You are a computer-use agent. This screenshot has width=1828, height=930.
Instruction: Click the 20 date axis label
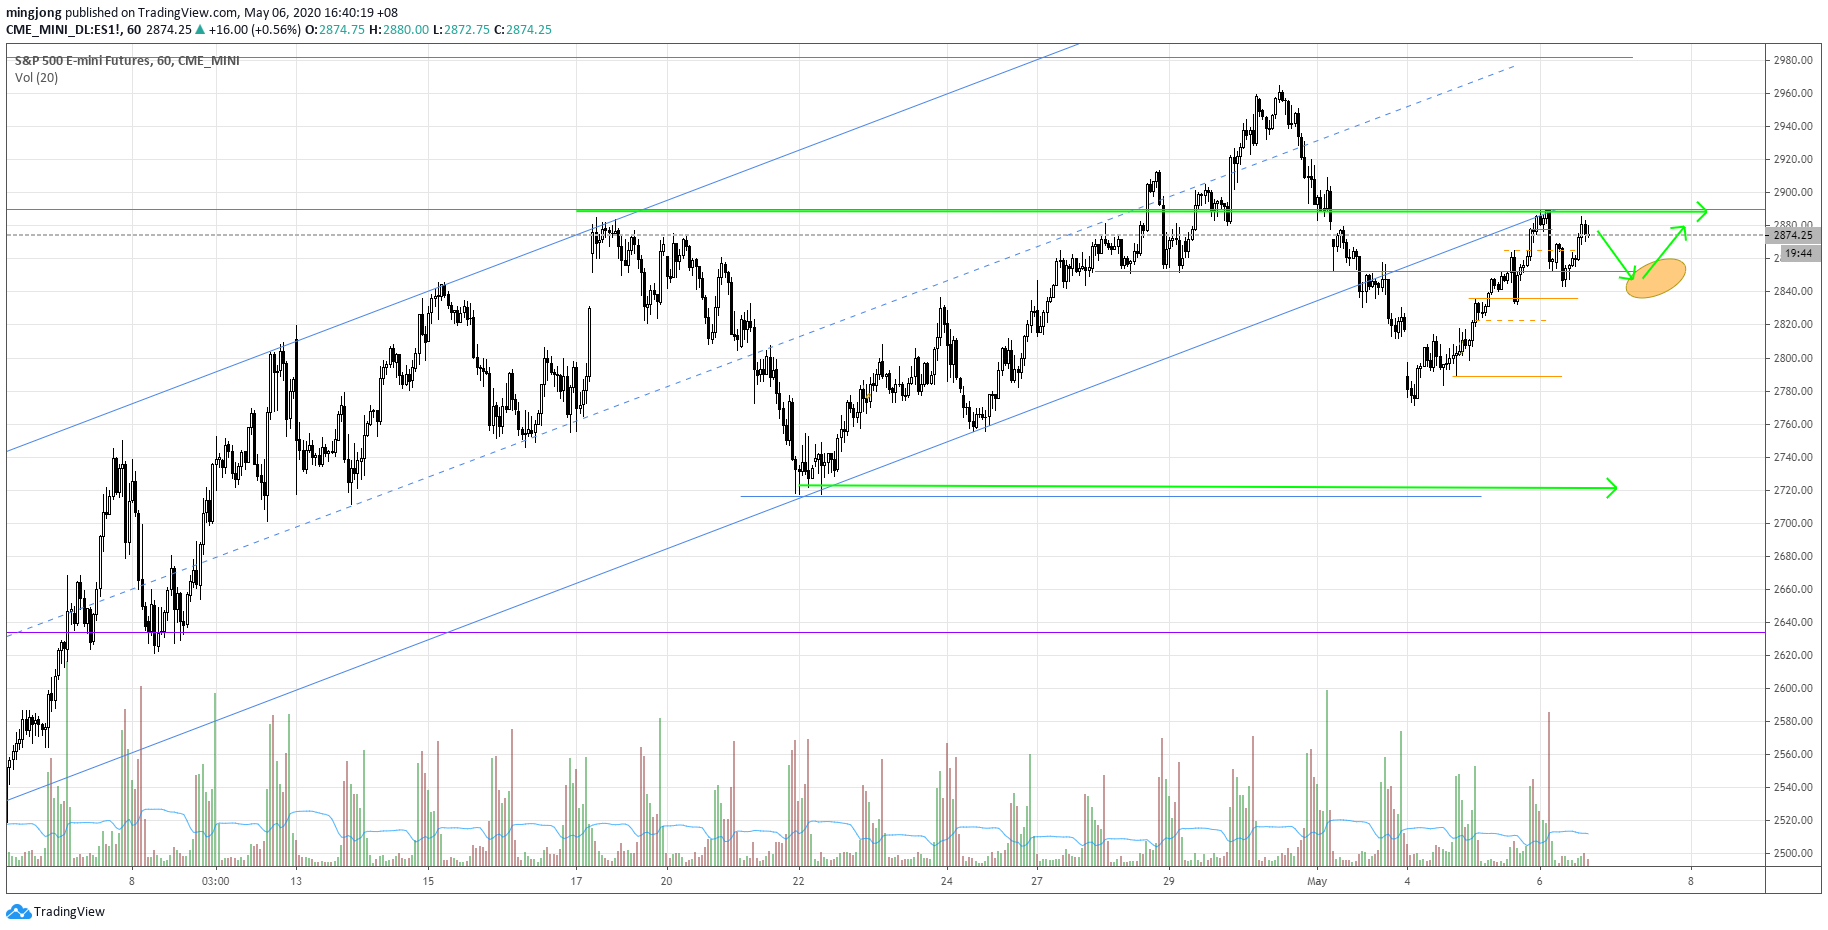[x=666, y=881]
